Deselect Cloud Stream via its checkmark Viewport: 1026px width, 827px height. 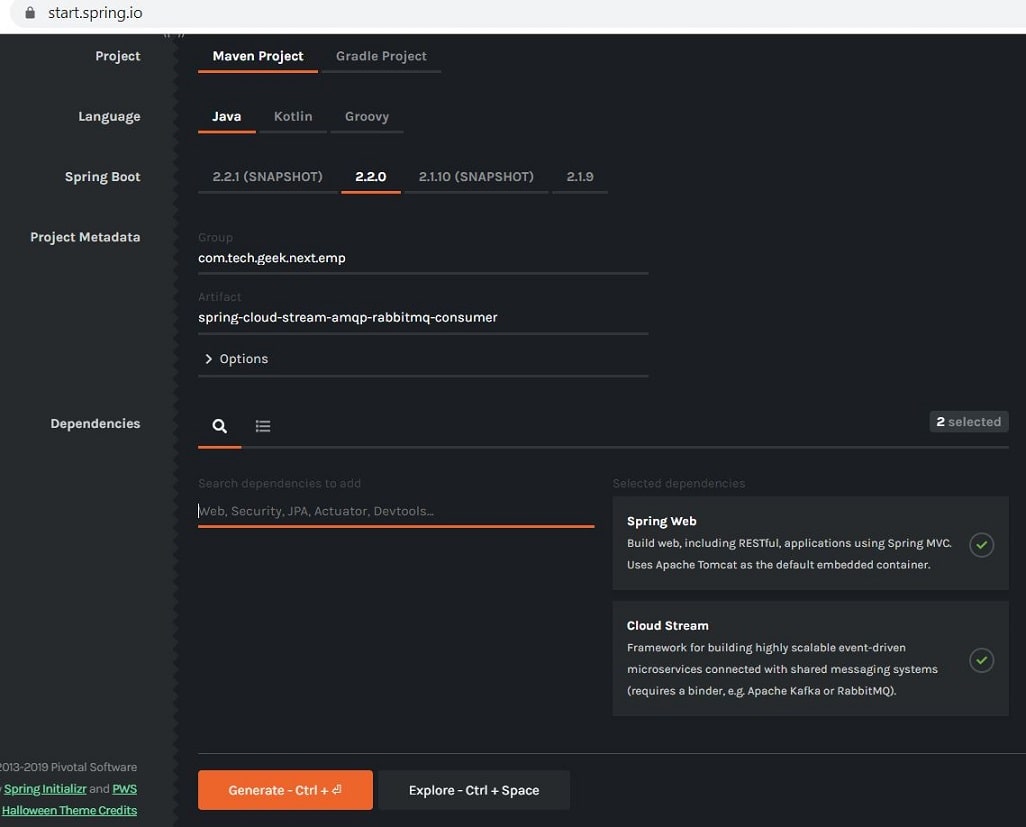[x=981, y=660]
